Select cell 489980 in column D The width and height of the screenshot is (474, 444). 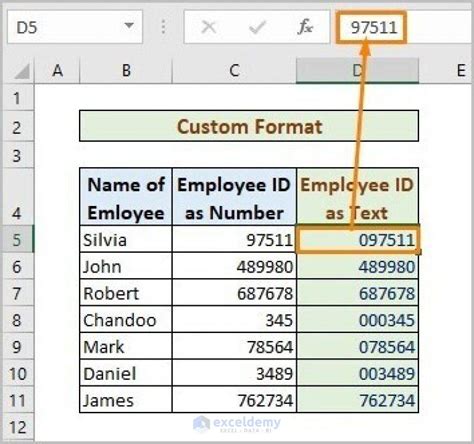tap(357, 266)
